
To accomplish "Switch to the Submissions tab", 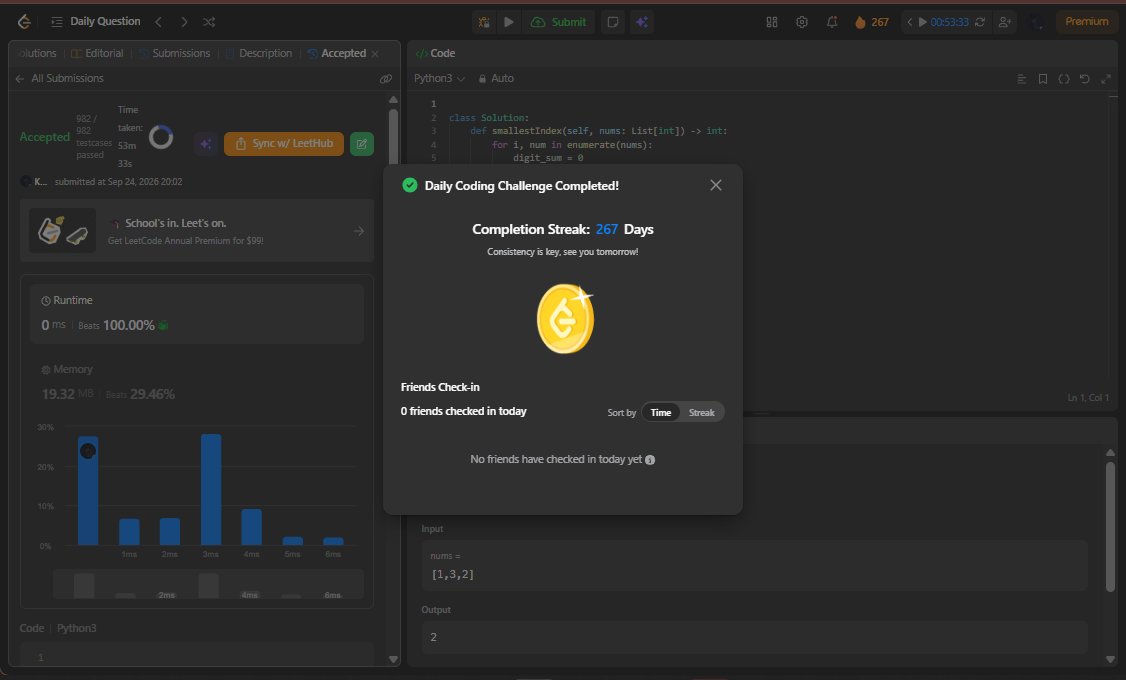I will 175,53.
